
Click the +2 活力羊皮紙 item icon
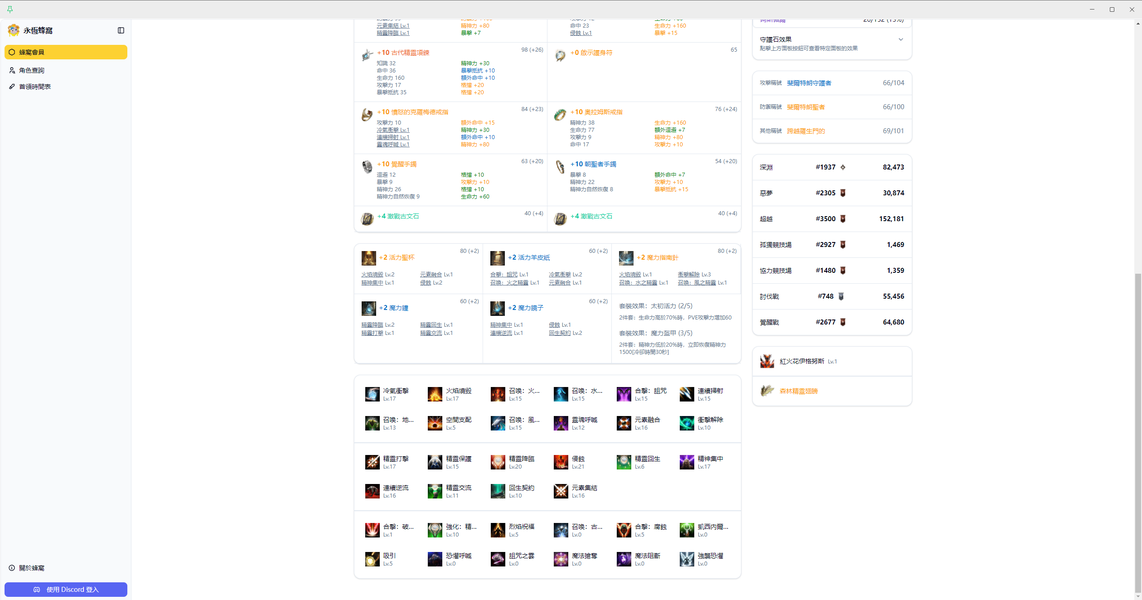(x=497, y=258)
